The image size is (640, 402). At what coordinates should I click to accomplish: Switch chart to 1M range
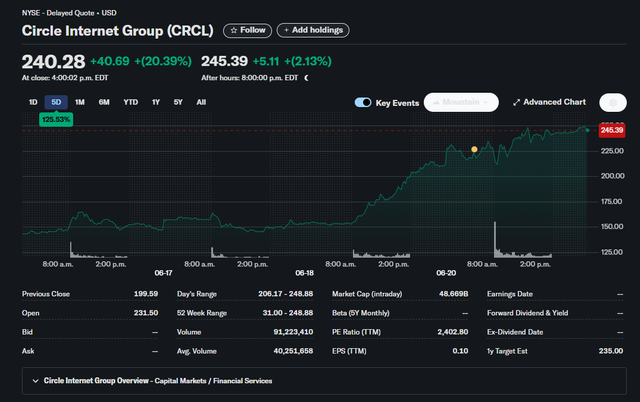(x=80, y=102)
